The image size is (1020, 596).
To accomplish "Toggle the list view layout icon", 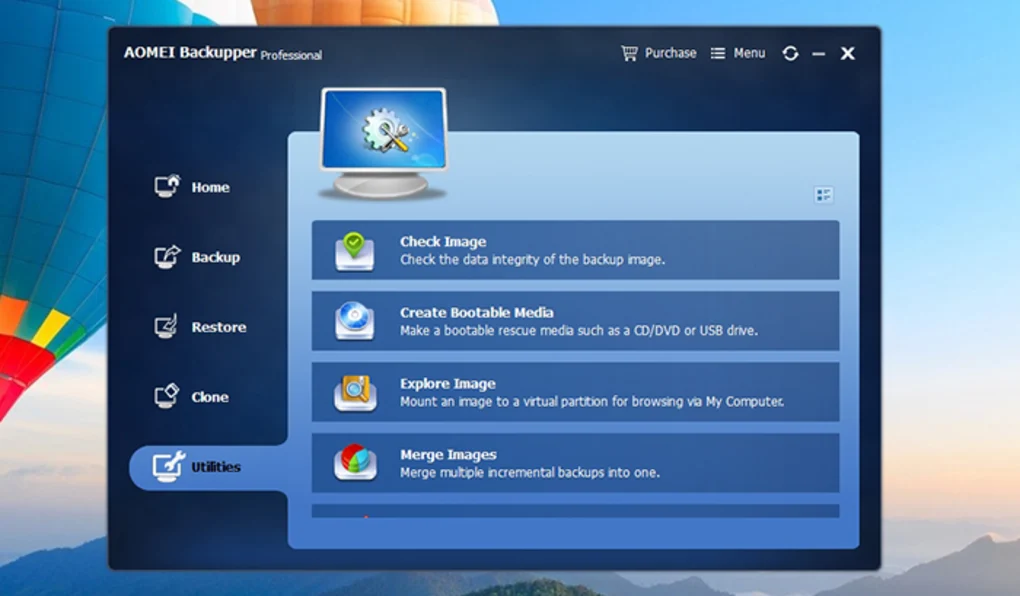I will coord(824,195).
